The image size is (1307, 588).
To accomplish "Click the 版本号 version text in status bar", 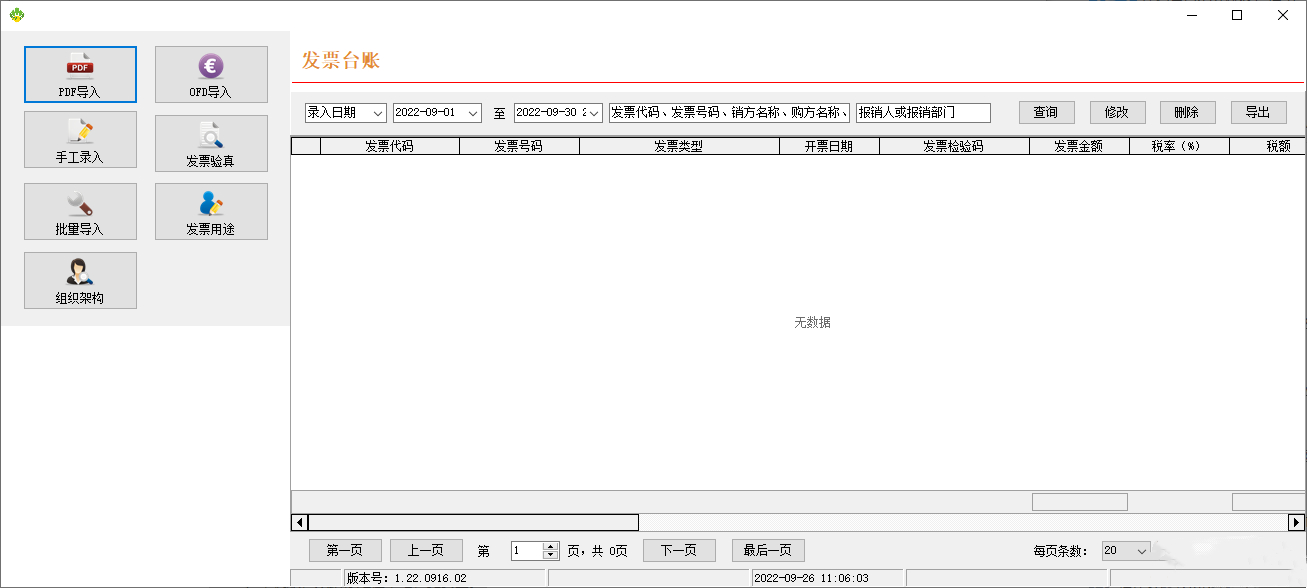I will 407,578.
